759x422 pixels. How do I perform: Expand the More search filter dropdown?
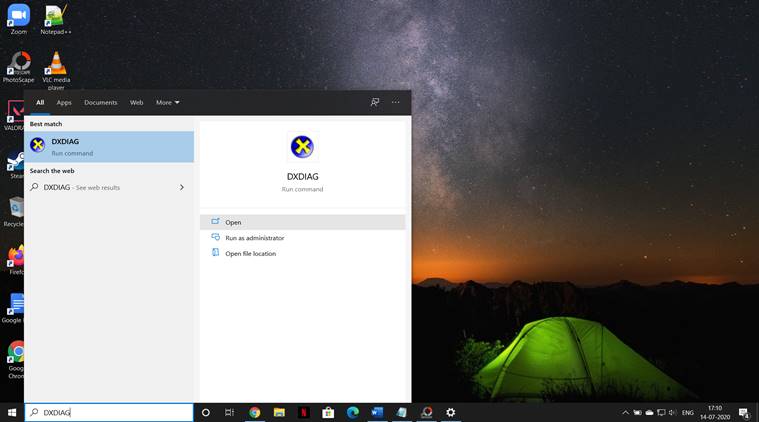click(x=167, y=103)
